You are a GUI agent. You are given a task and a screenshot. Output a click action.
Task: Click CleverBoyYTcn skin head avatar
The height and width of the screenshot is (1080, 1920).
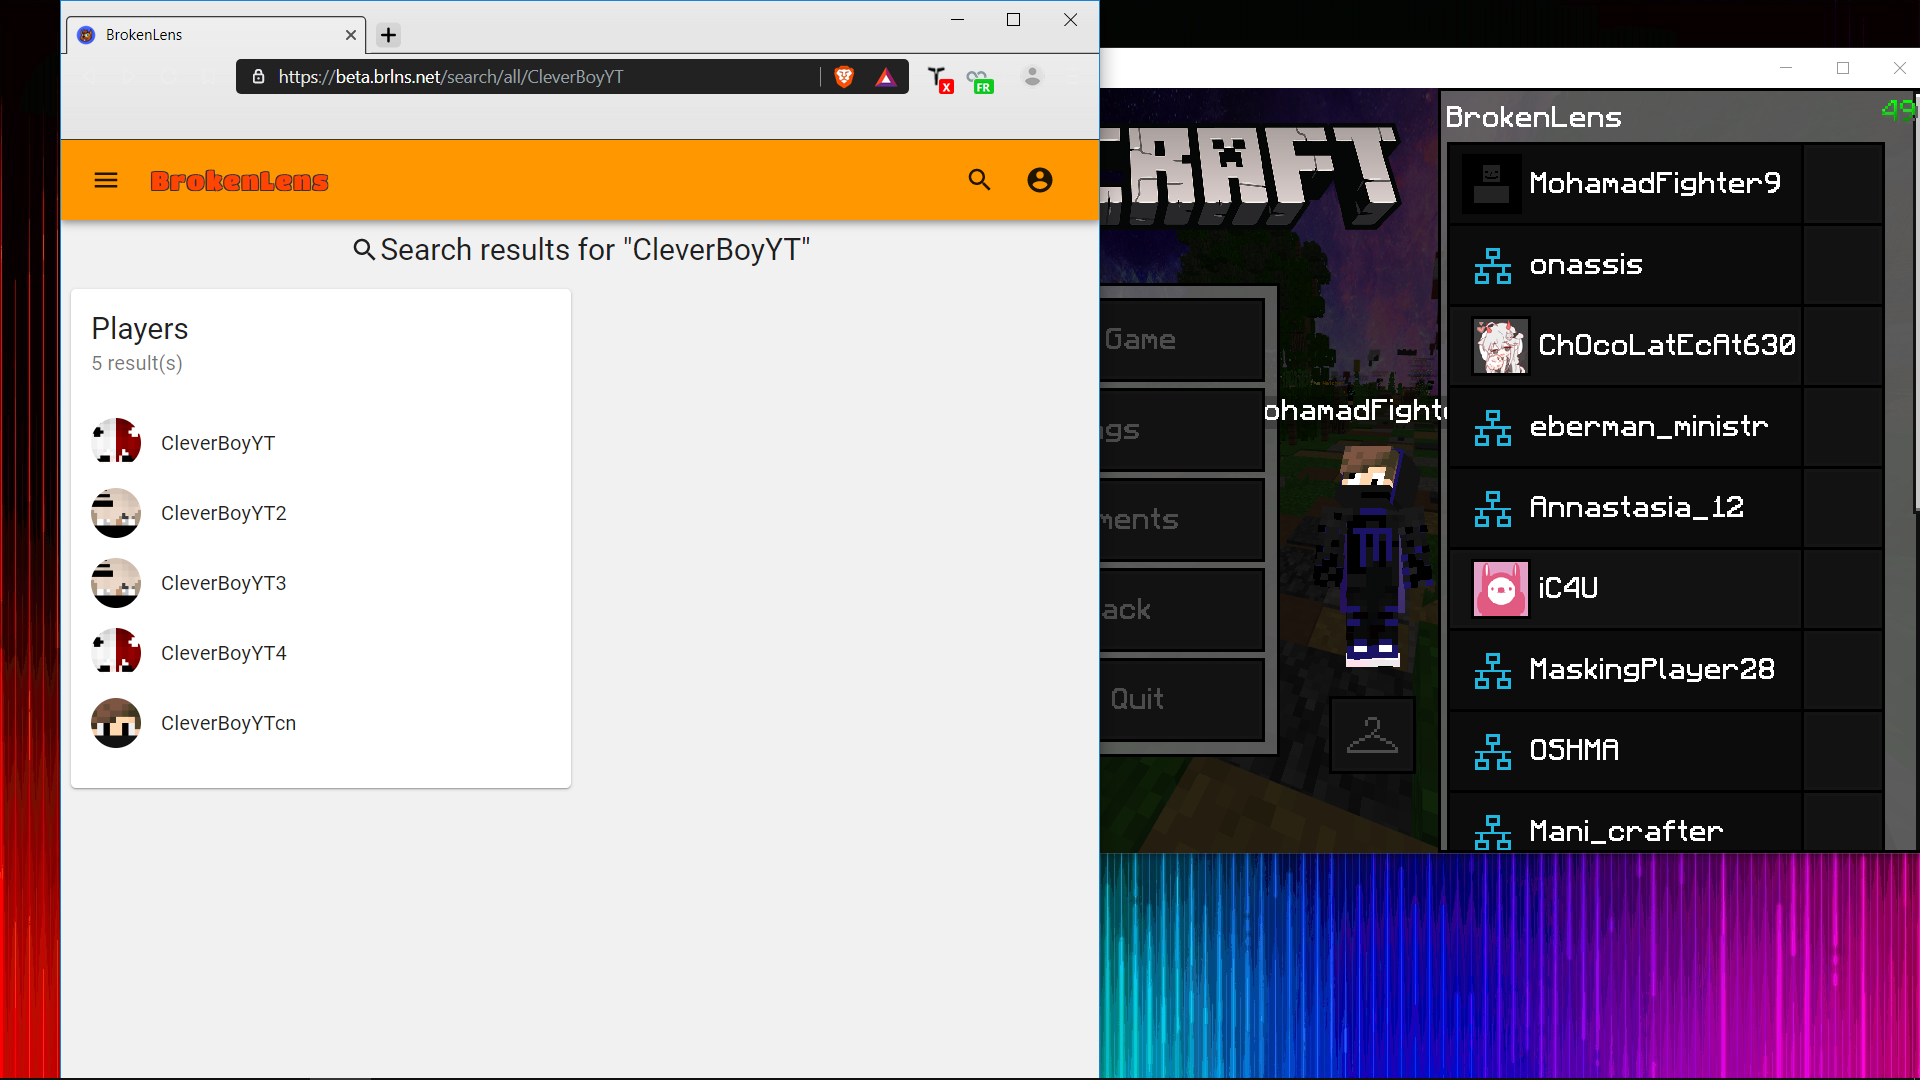click(116, 722)
